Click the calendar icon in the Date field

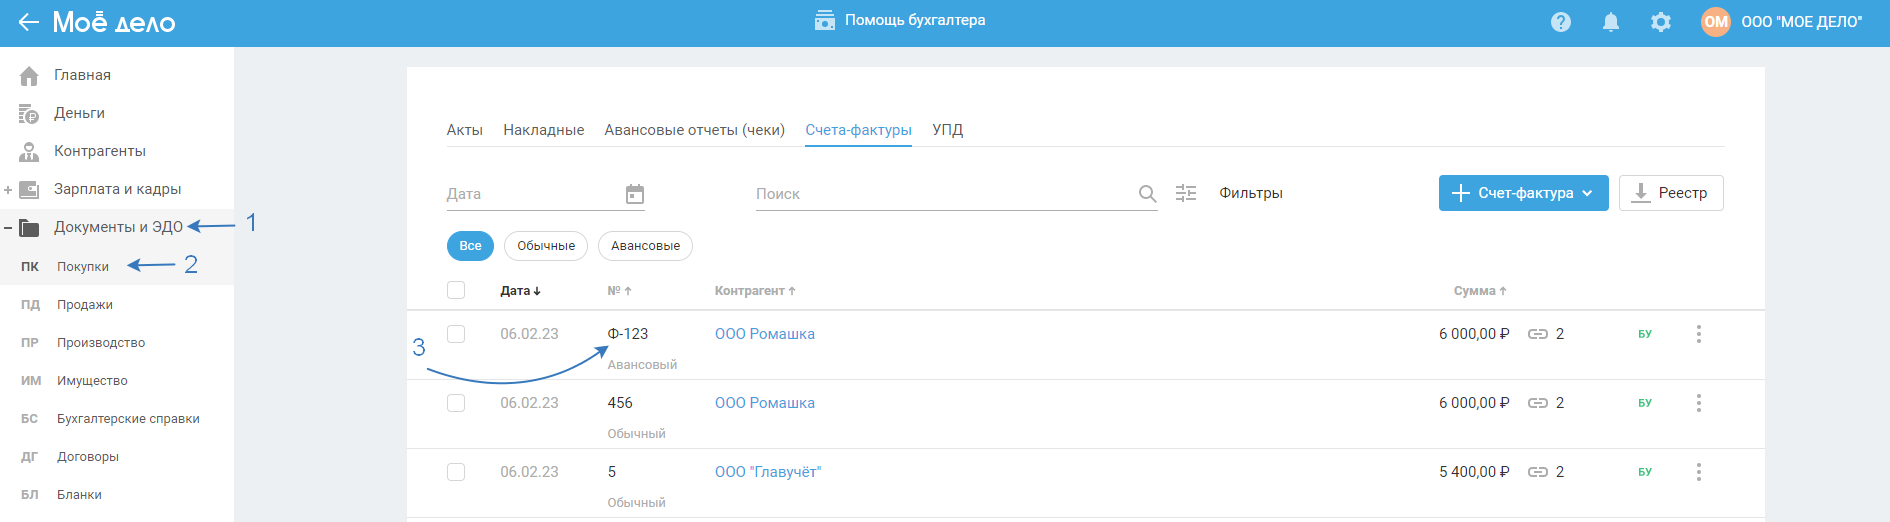click(635, 194)
